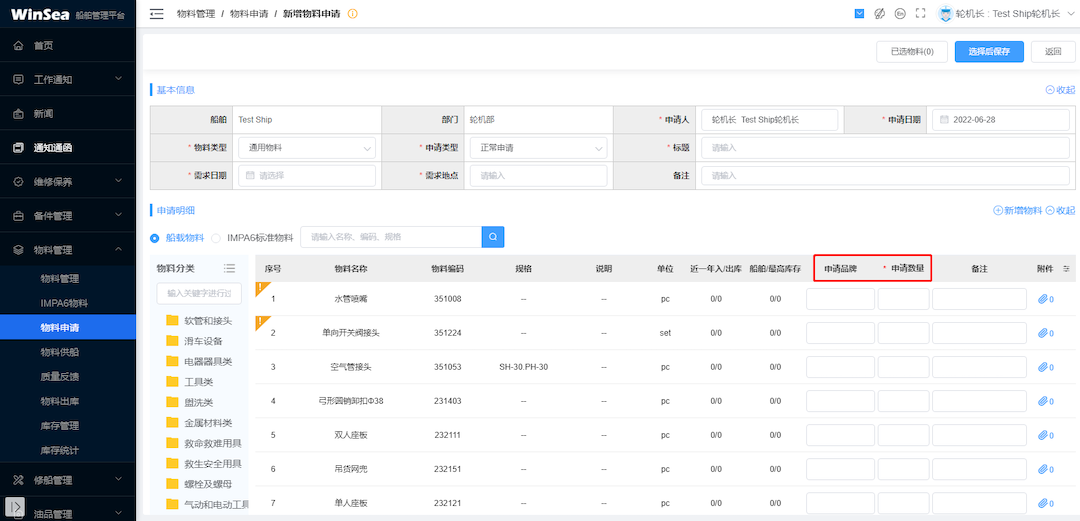Toggle the fullscreen icon in header
Image resolution: width=1080 pixels, height=521 pixels.
[x=920, y=14]
